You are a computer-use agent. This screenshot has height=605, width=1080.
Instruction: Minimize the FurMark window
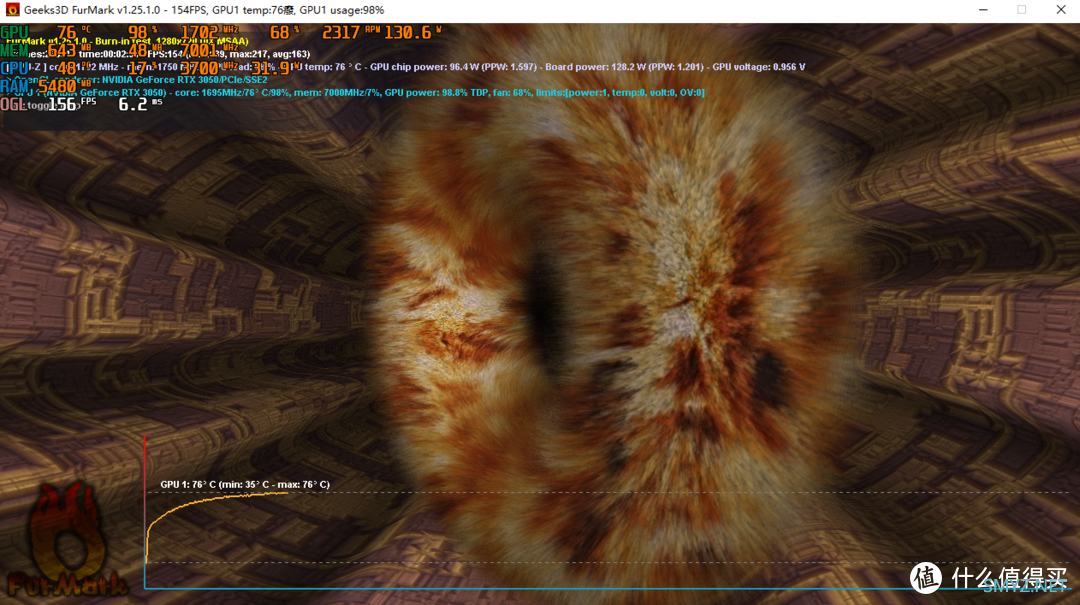976,10
